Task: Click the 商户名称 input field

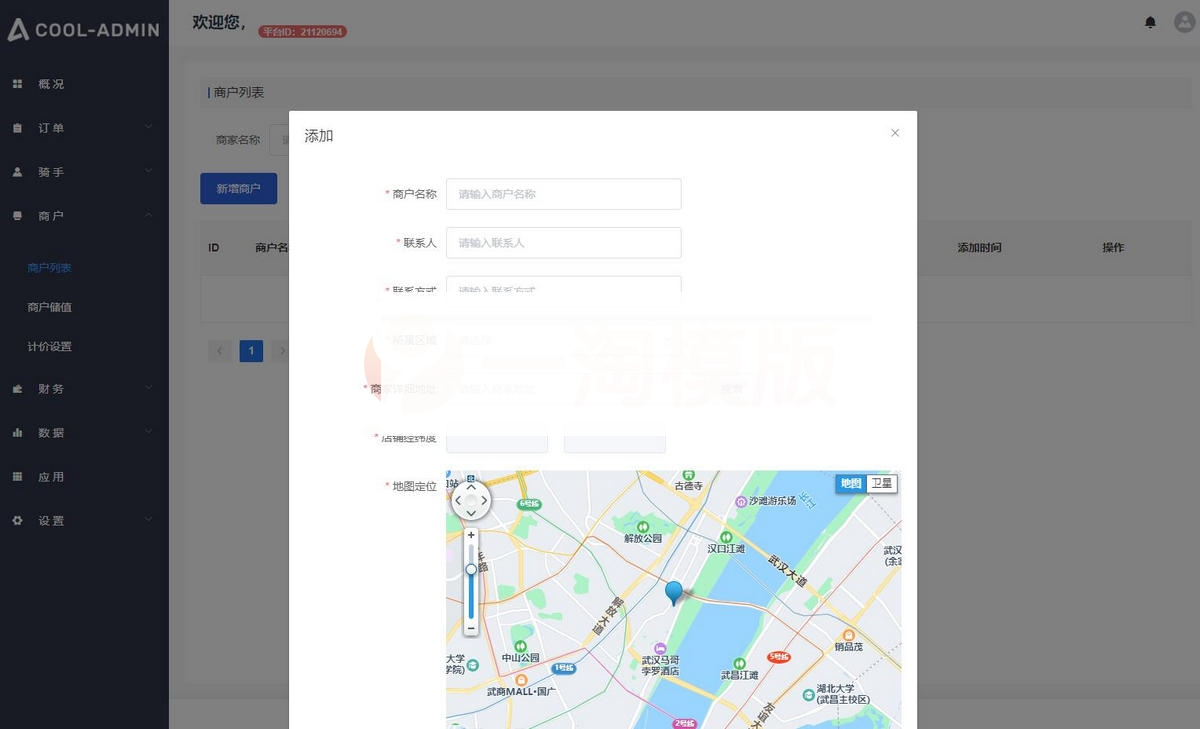Action: (563, 193)
